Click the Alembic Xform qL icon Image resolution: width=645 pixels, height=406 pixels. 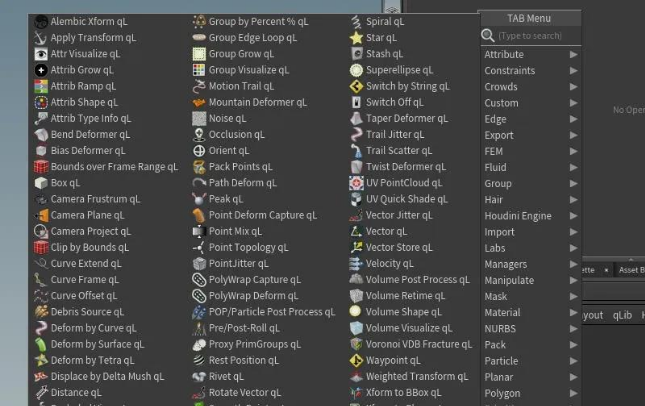coord(41,21)
